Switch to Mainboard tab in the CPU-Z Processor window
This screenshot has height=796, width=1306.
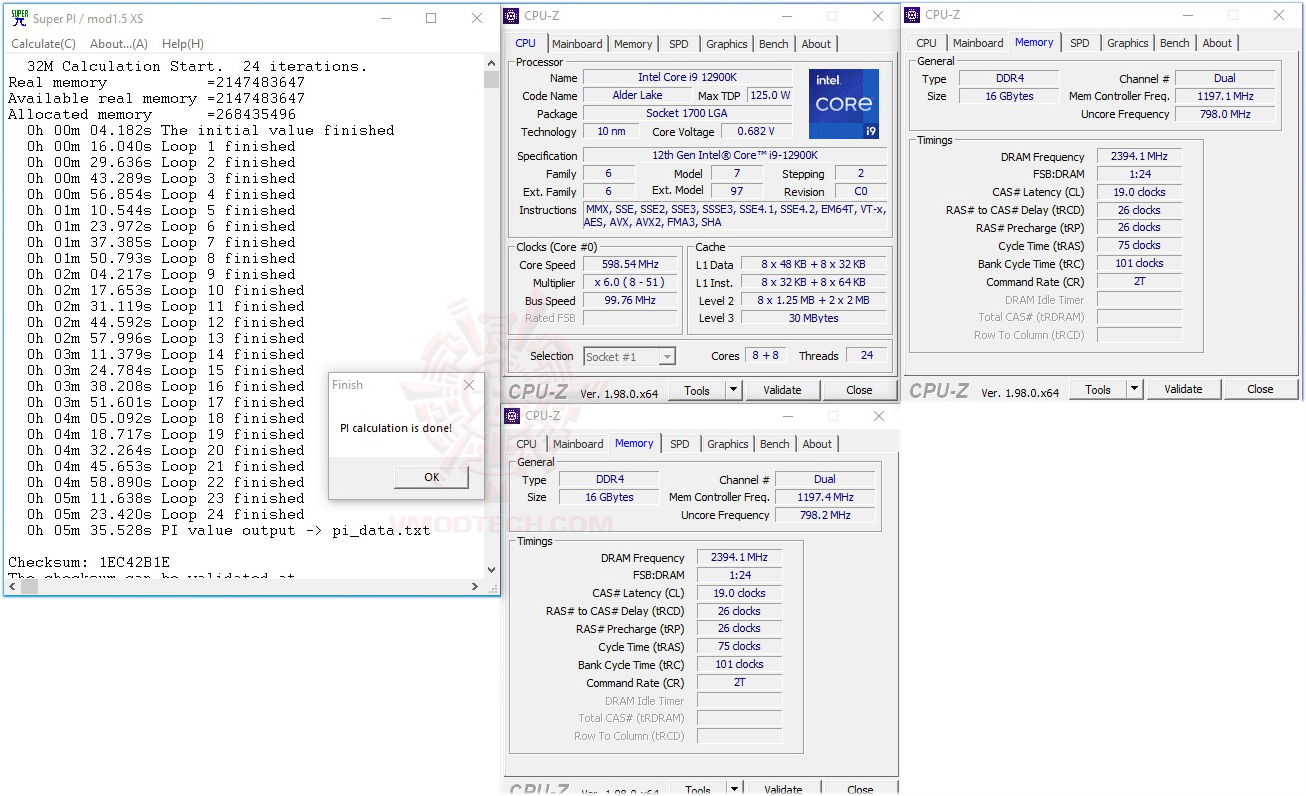pyautogui.click(x=577, y=44)
